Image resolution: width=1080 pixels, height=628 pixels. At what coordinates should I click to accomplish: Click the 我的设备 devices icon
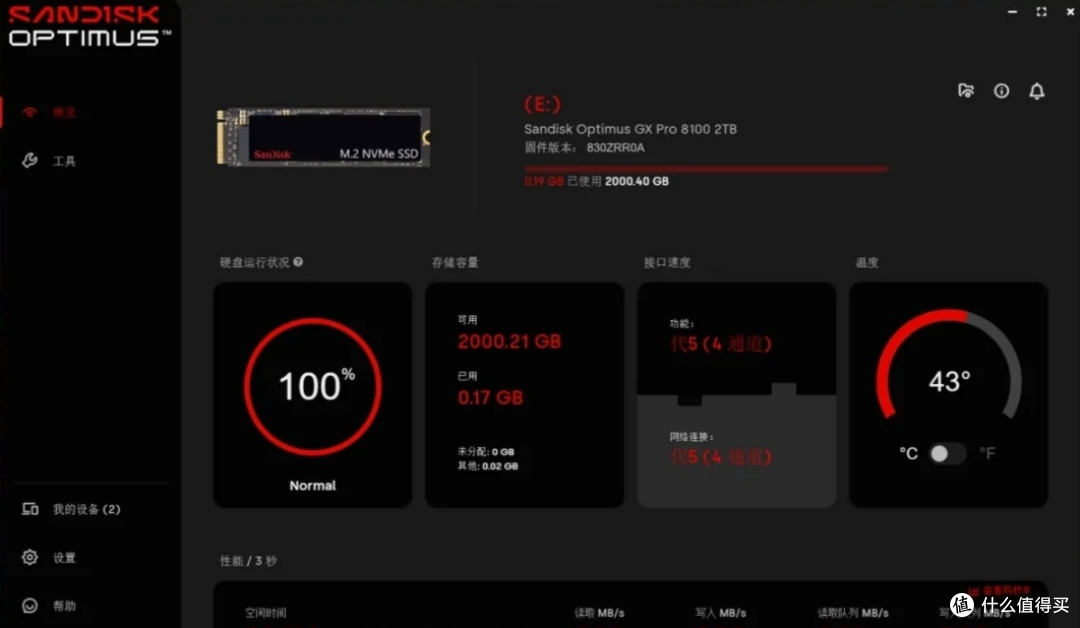click(30, 509)
